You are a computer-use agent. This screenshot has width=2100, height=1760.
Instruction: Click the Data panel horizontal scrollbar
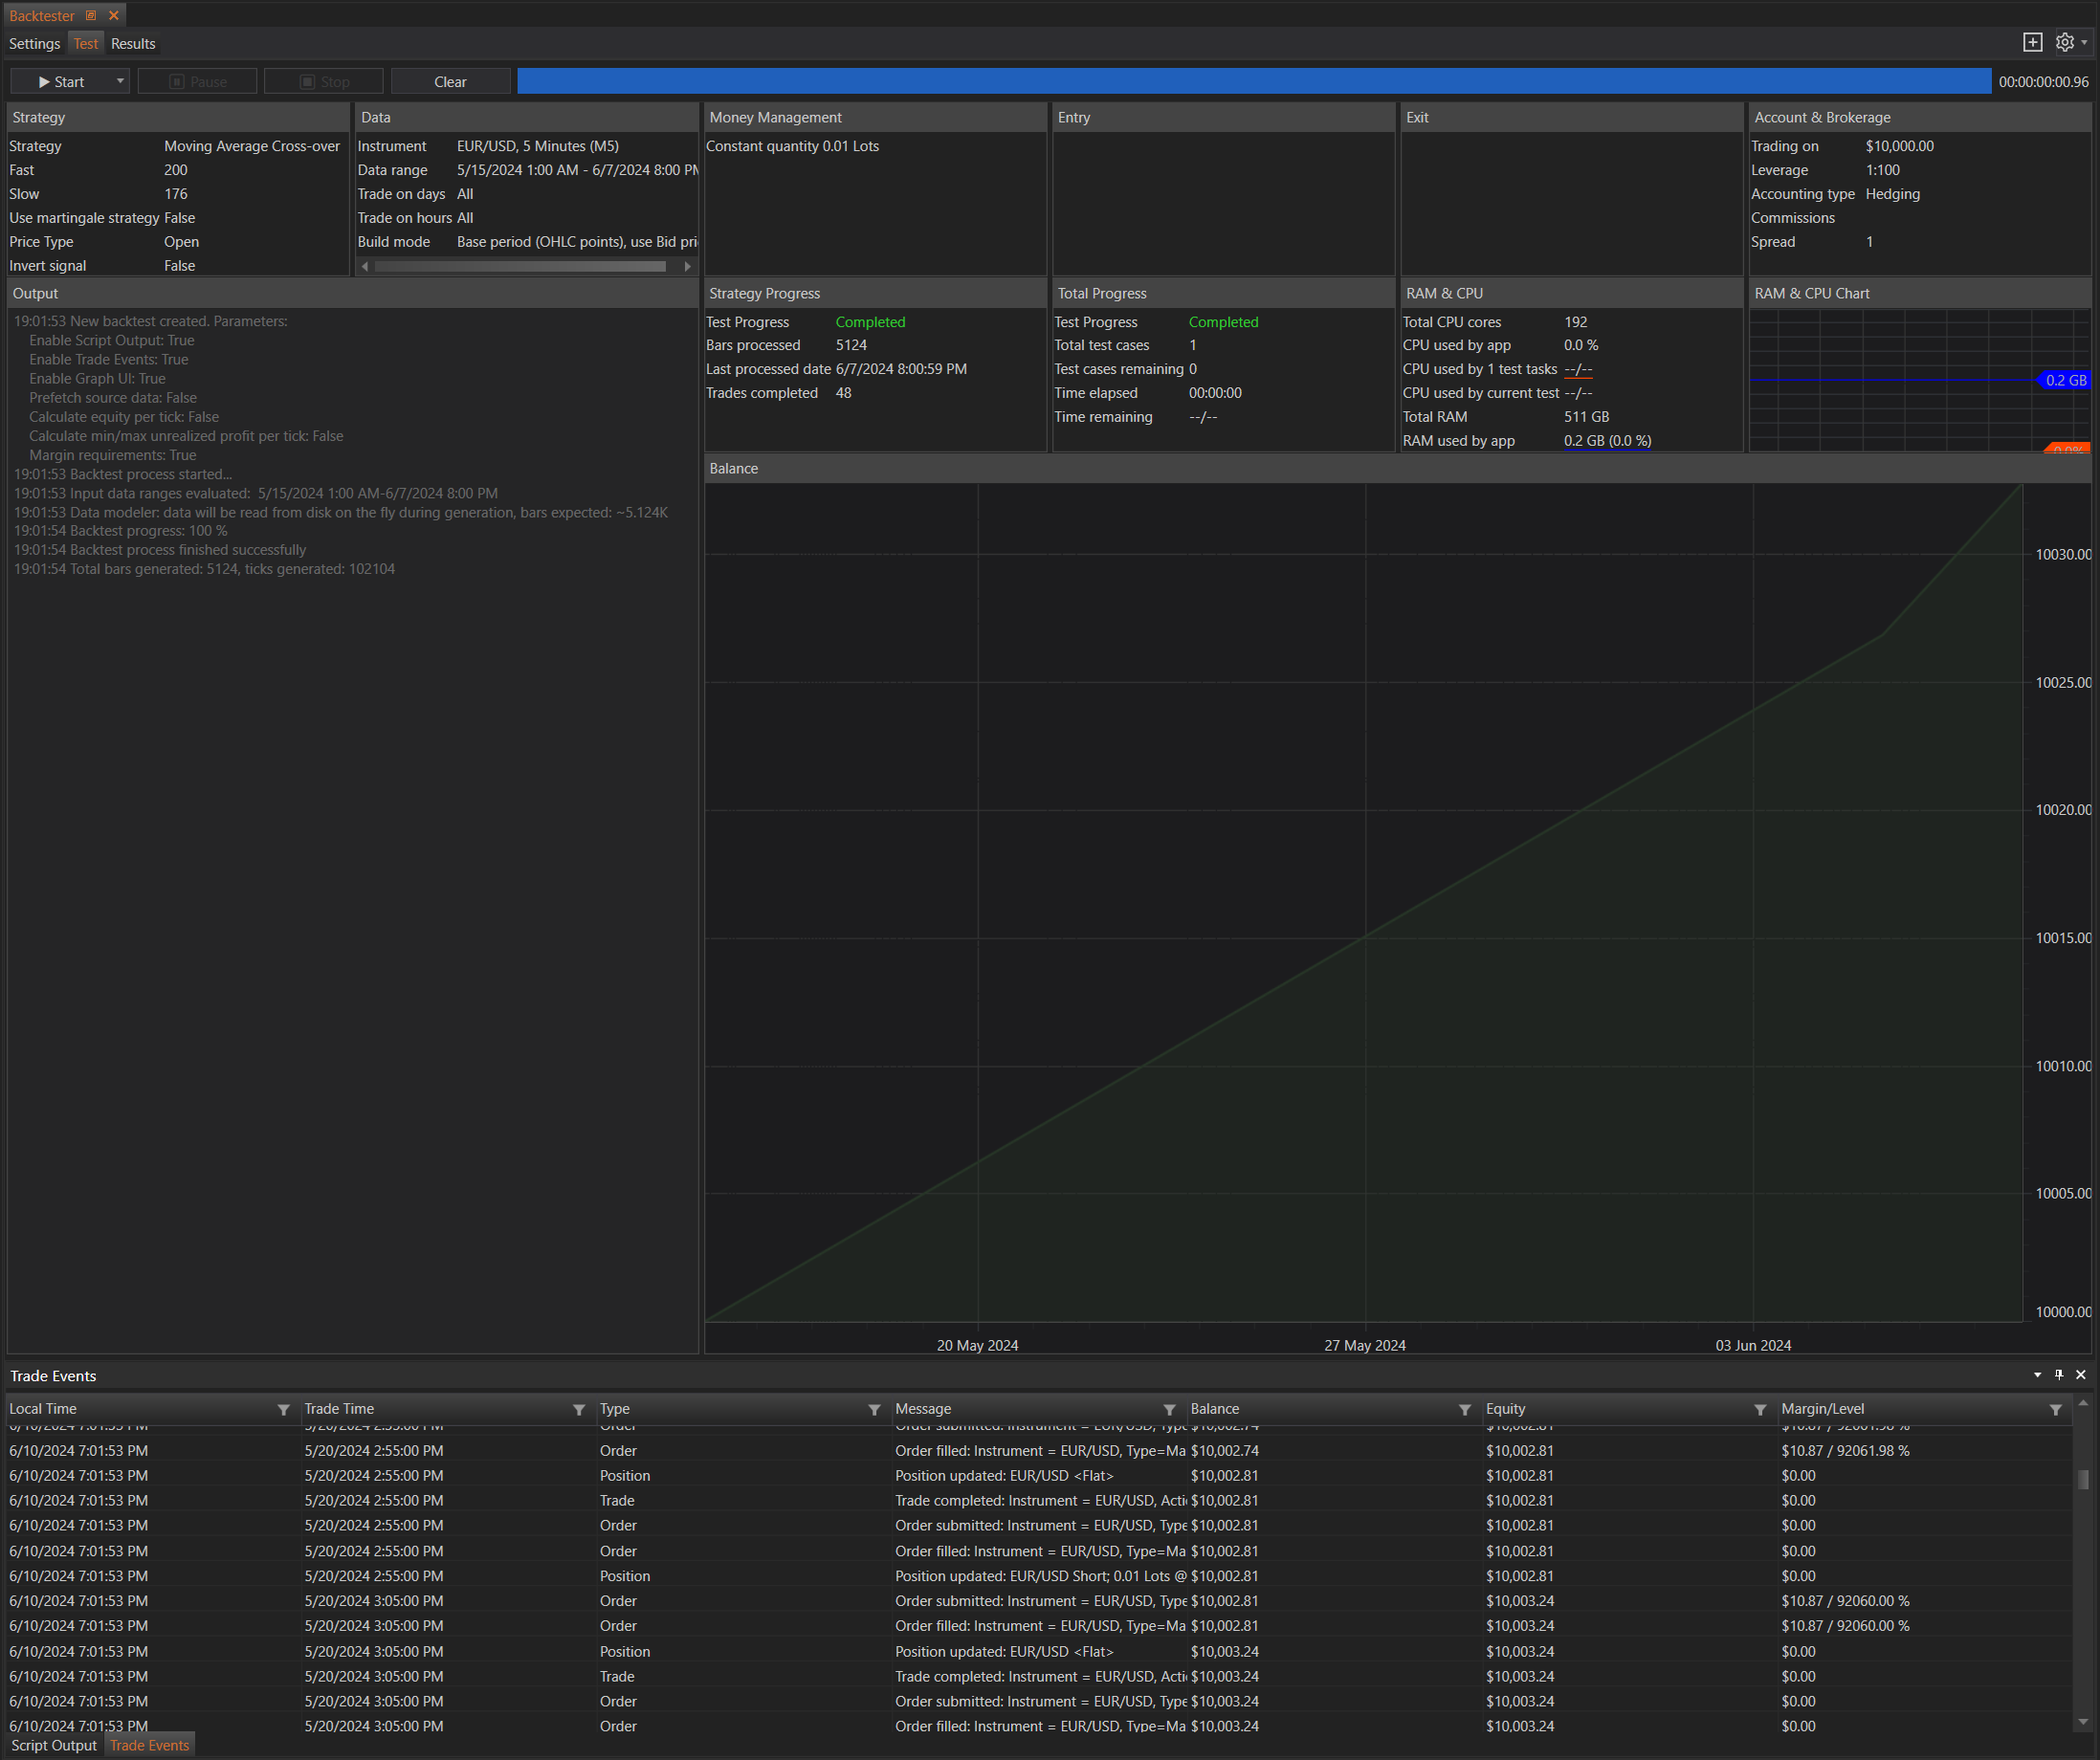pos(520,266)
